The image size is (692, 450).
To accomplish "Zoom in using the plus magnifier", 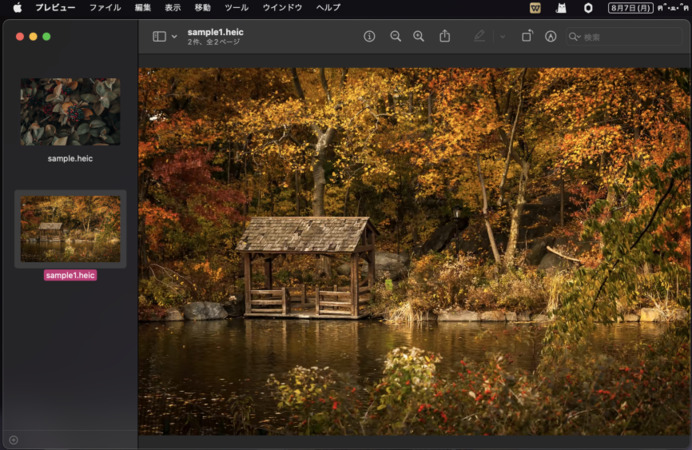I will (x=419, y=36).
